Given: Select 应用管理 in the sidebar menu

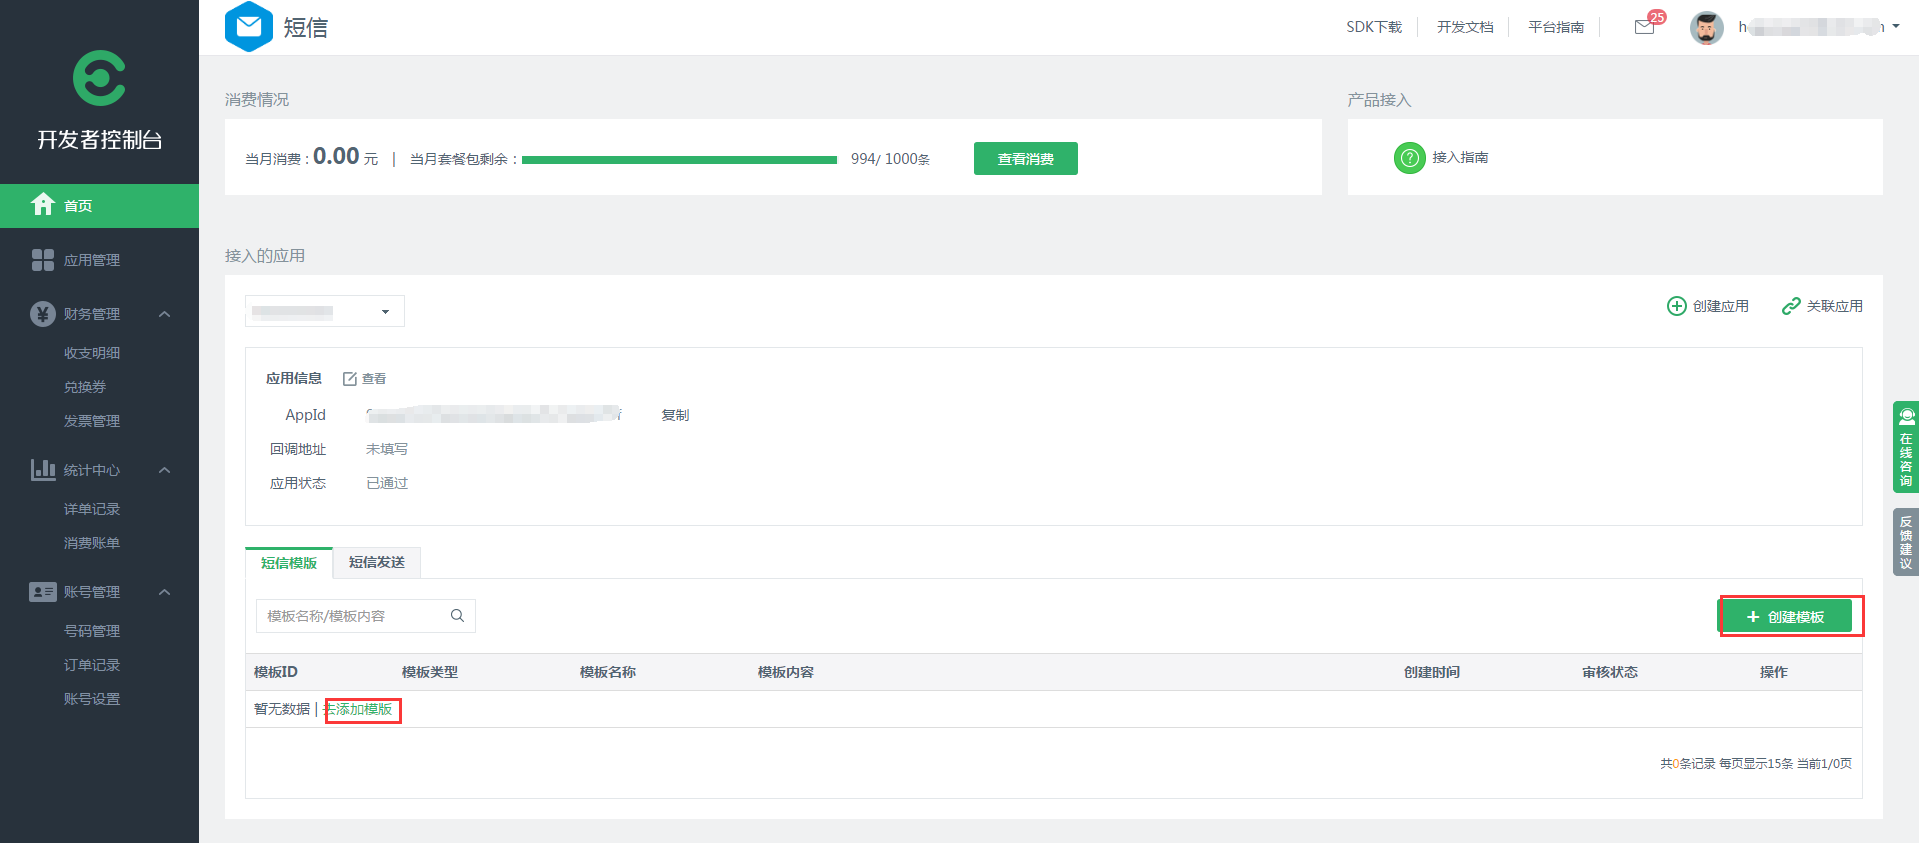Looking at the screenshot, I should 91,260.
